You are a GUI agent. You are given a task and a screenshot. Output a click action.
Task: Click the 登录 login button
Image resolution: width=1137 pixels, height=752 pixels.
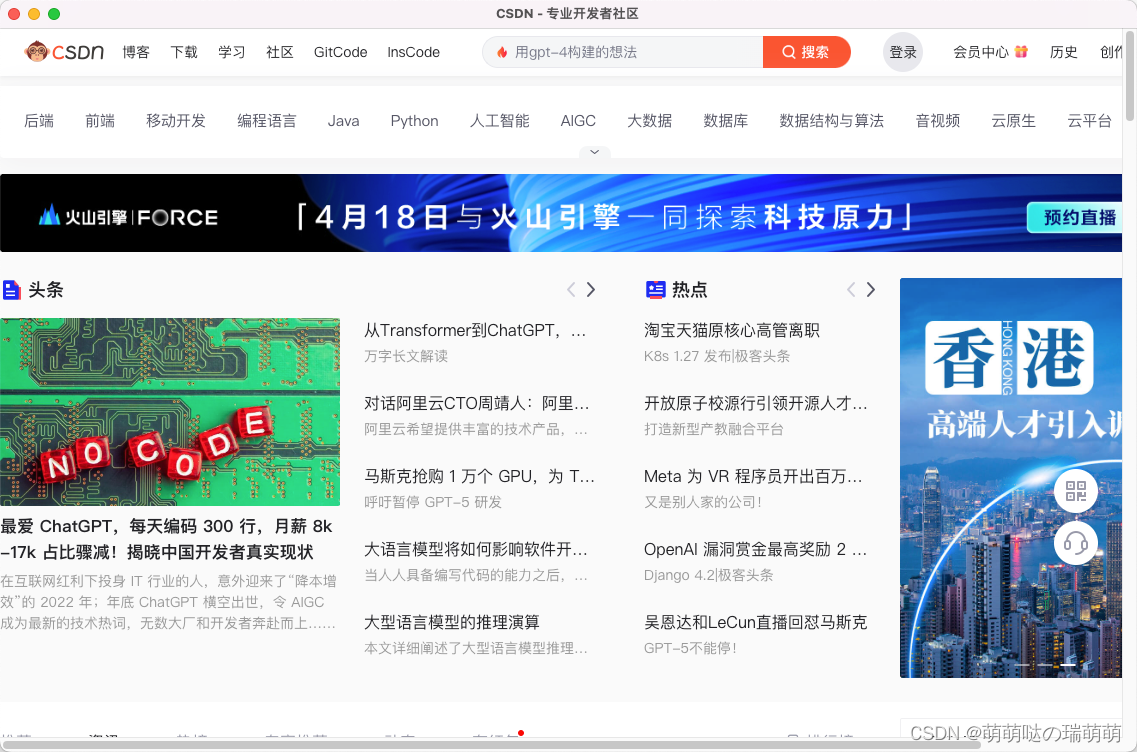(x=903, y=52)
